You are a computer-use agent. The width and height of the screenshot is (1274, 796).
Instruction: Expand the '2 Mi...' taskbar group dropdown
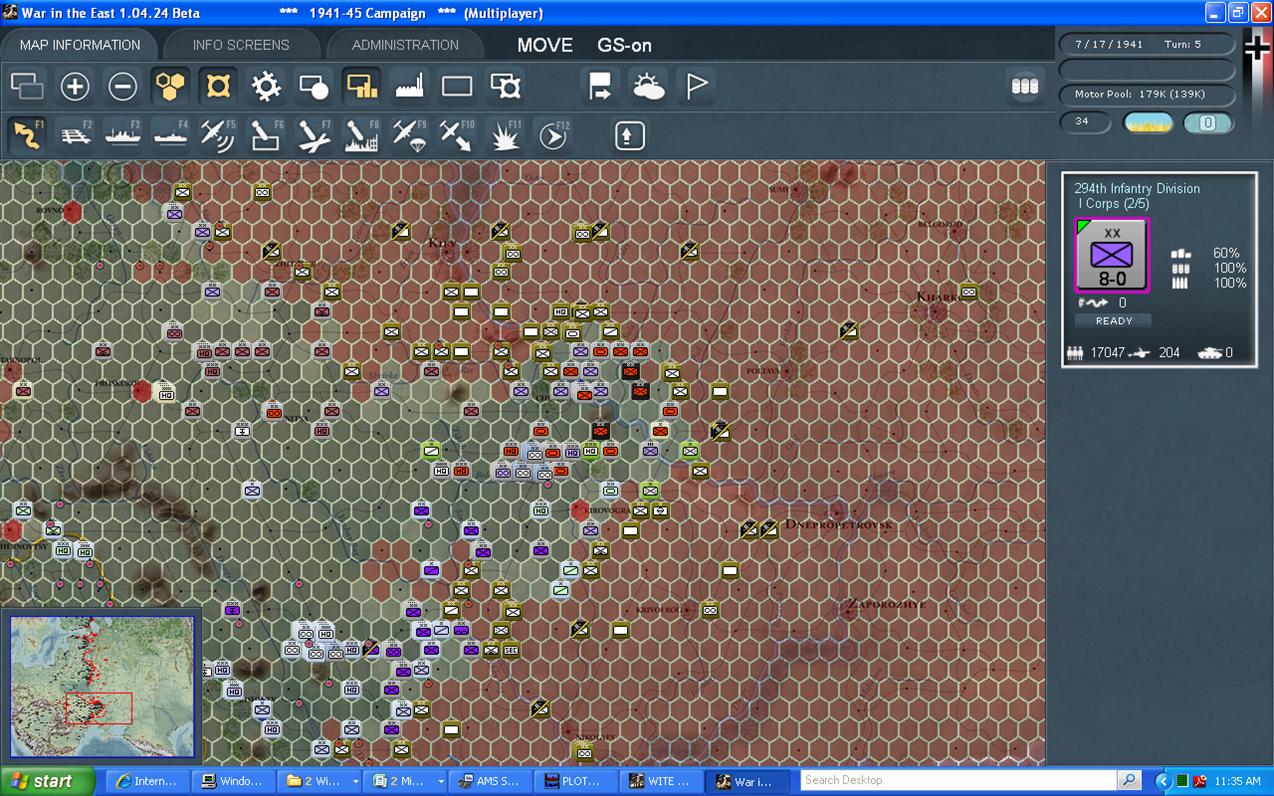439,782
